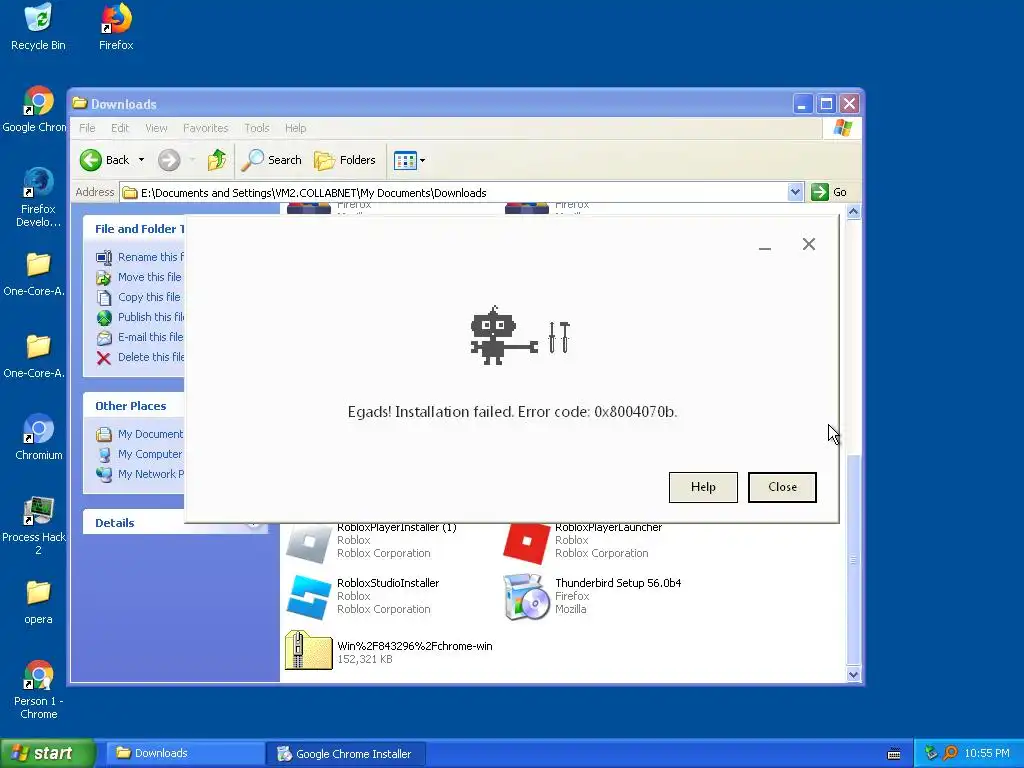Viewport: 1024px width, 768px height.
Task: Open Google Chrome desktop shortcut
Action: [37, 109]
